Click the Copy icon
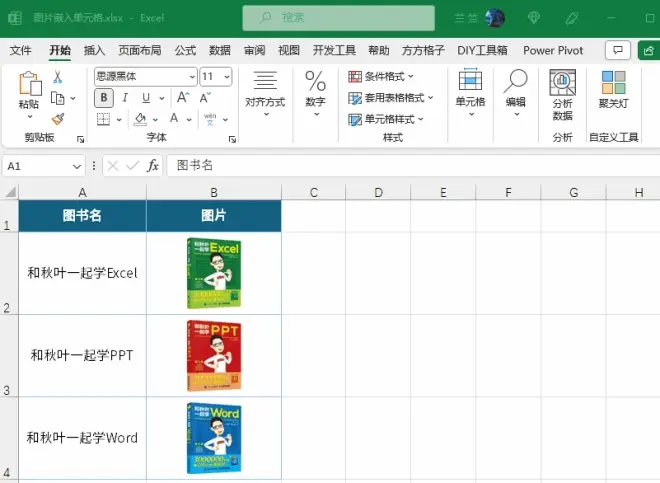Viewport: 660px width, 483px height. 58,98
